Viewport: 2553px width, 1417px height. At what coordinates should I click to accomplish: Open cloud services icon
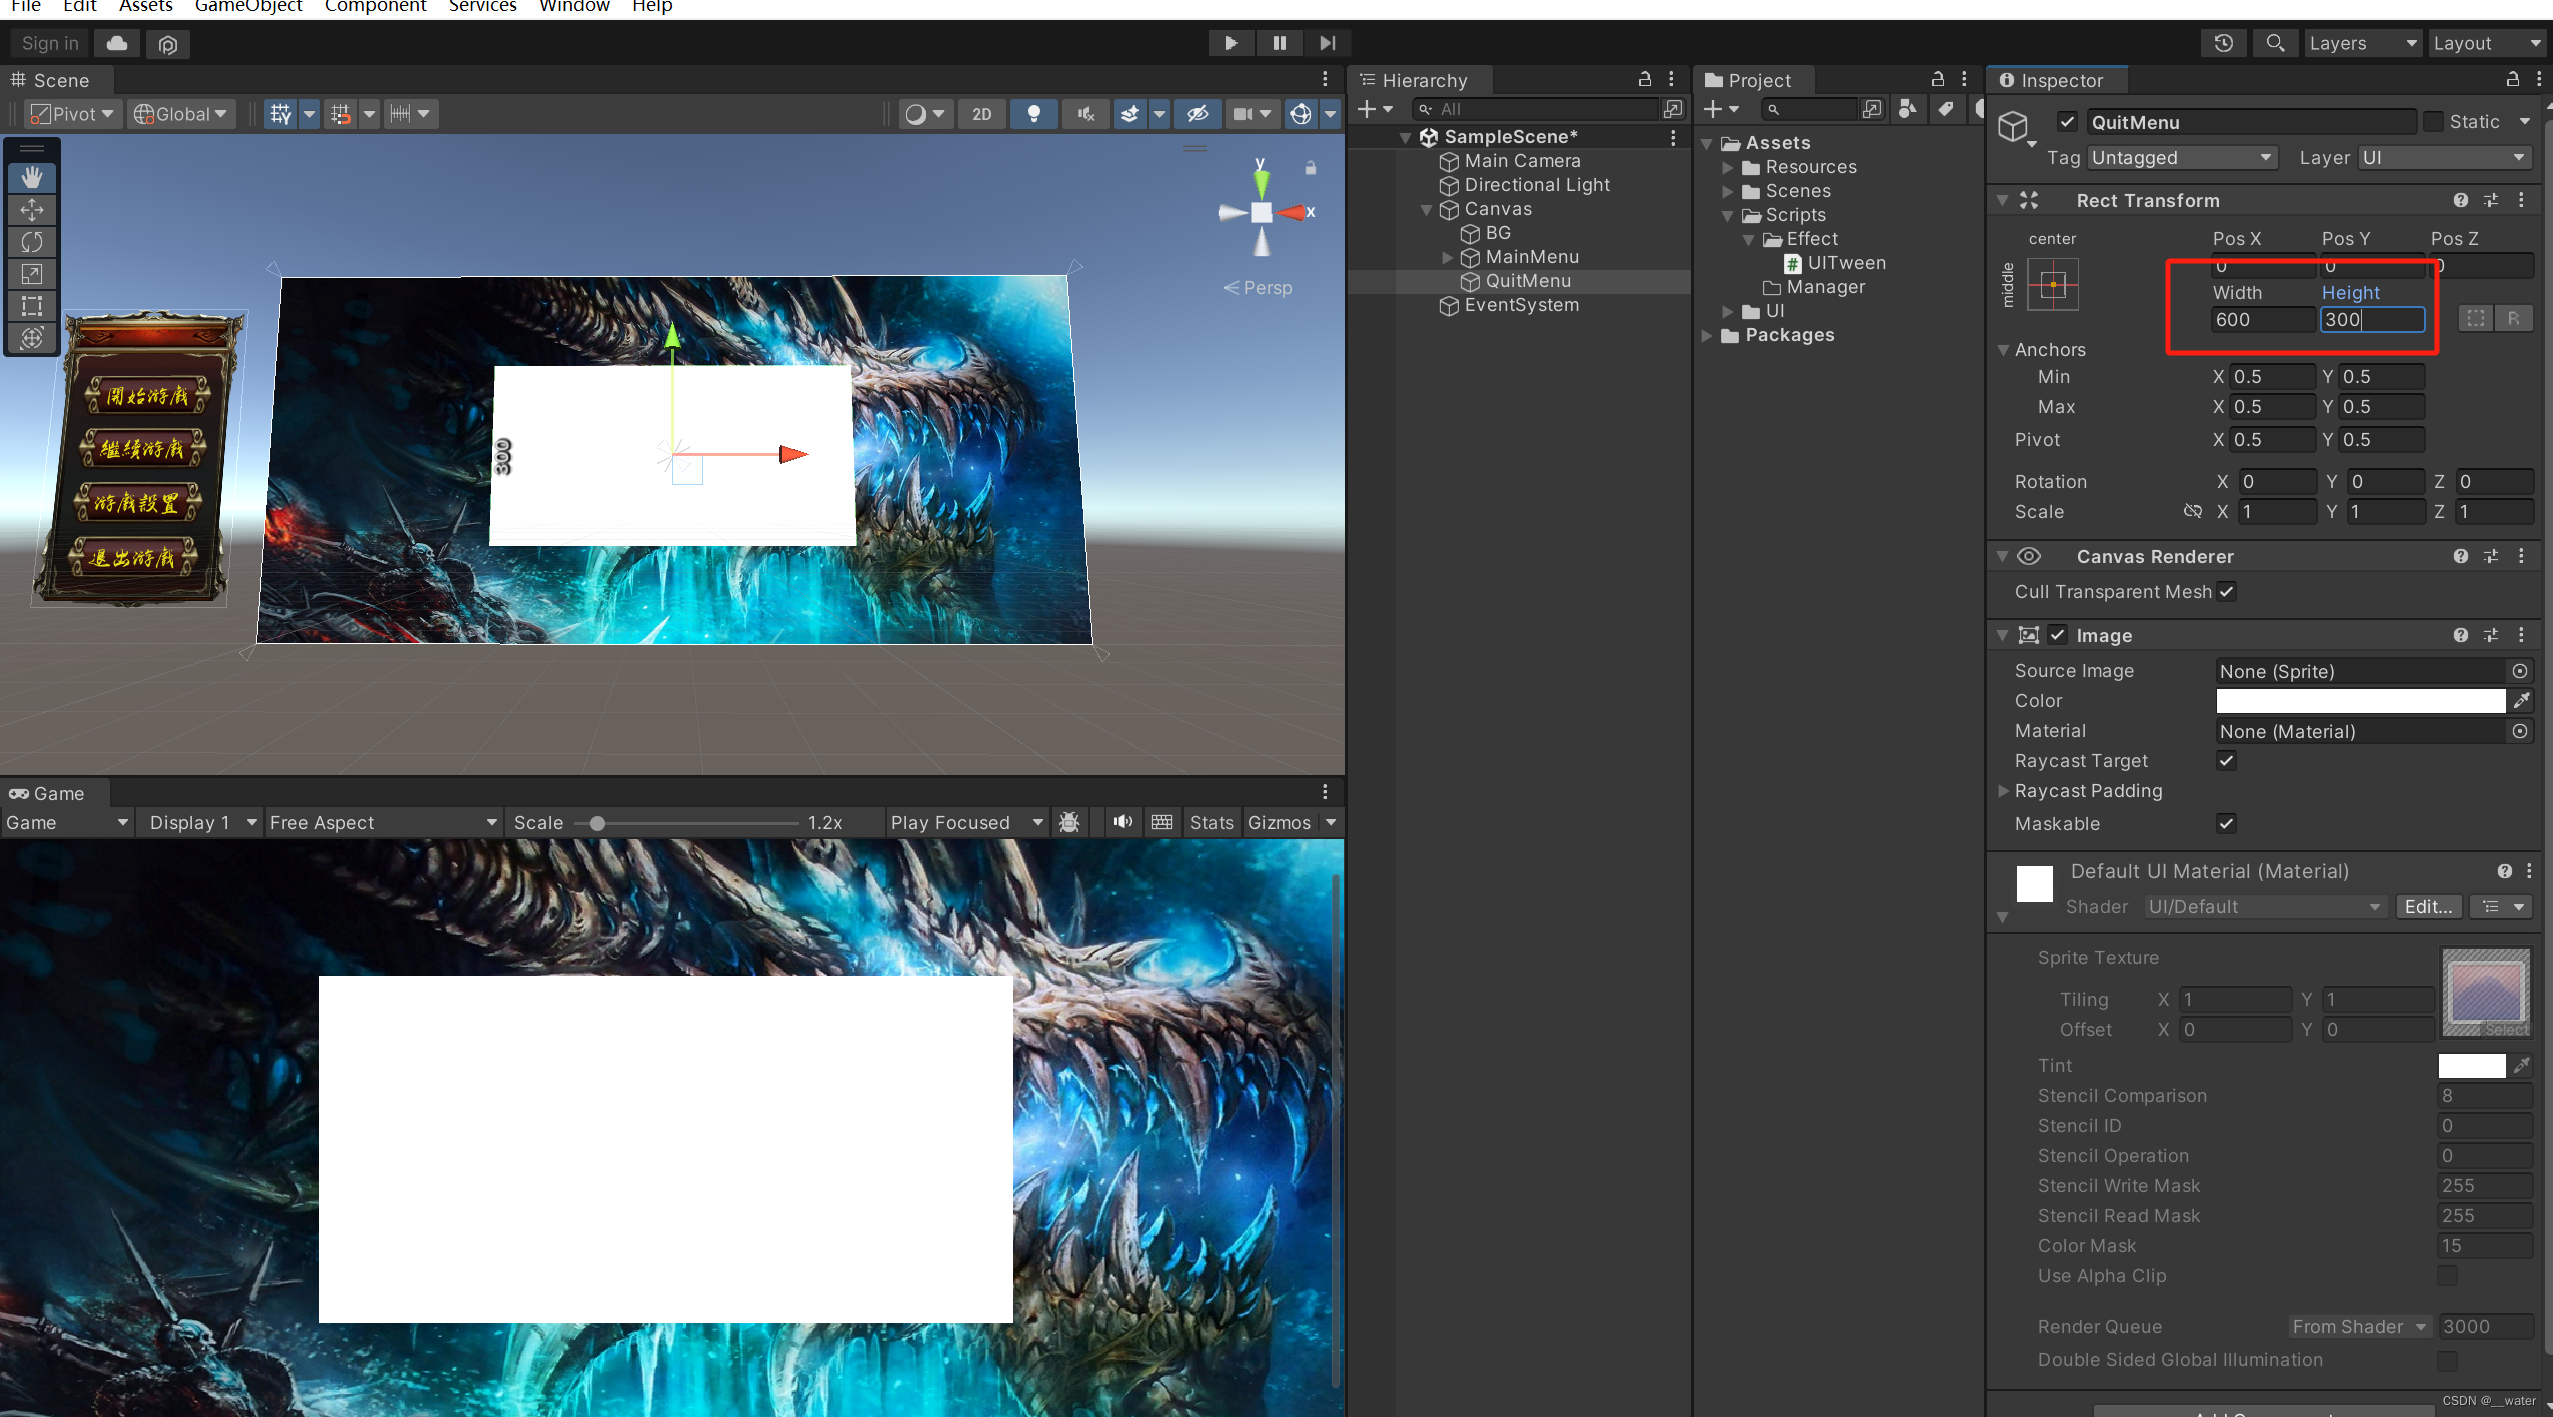point(117,43)
